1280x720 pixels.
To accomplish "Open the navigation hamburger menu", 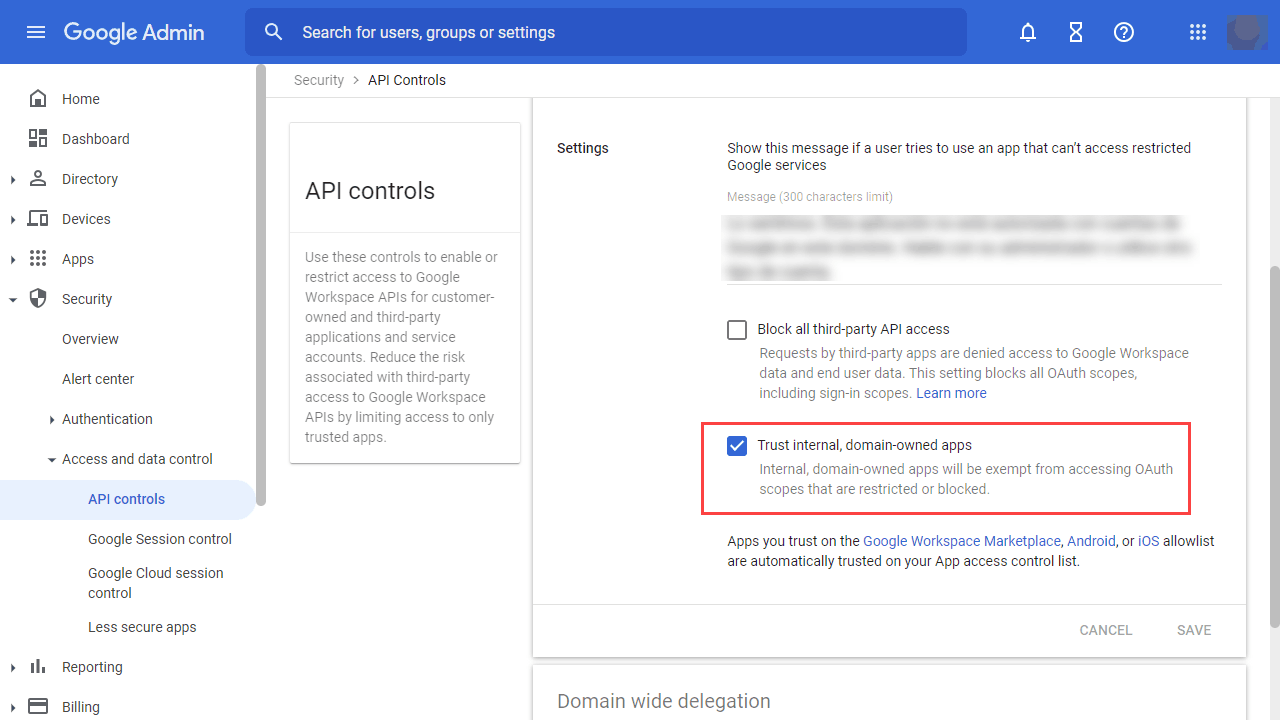I will click(36, 31).
